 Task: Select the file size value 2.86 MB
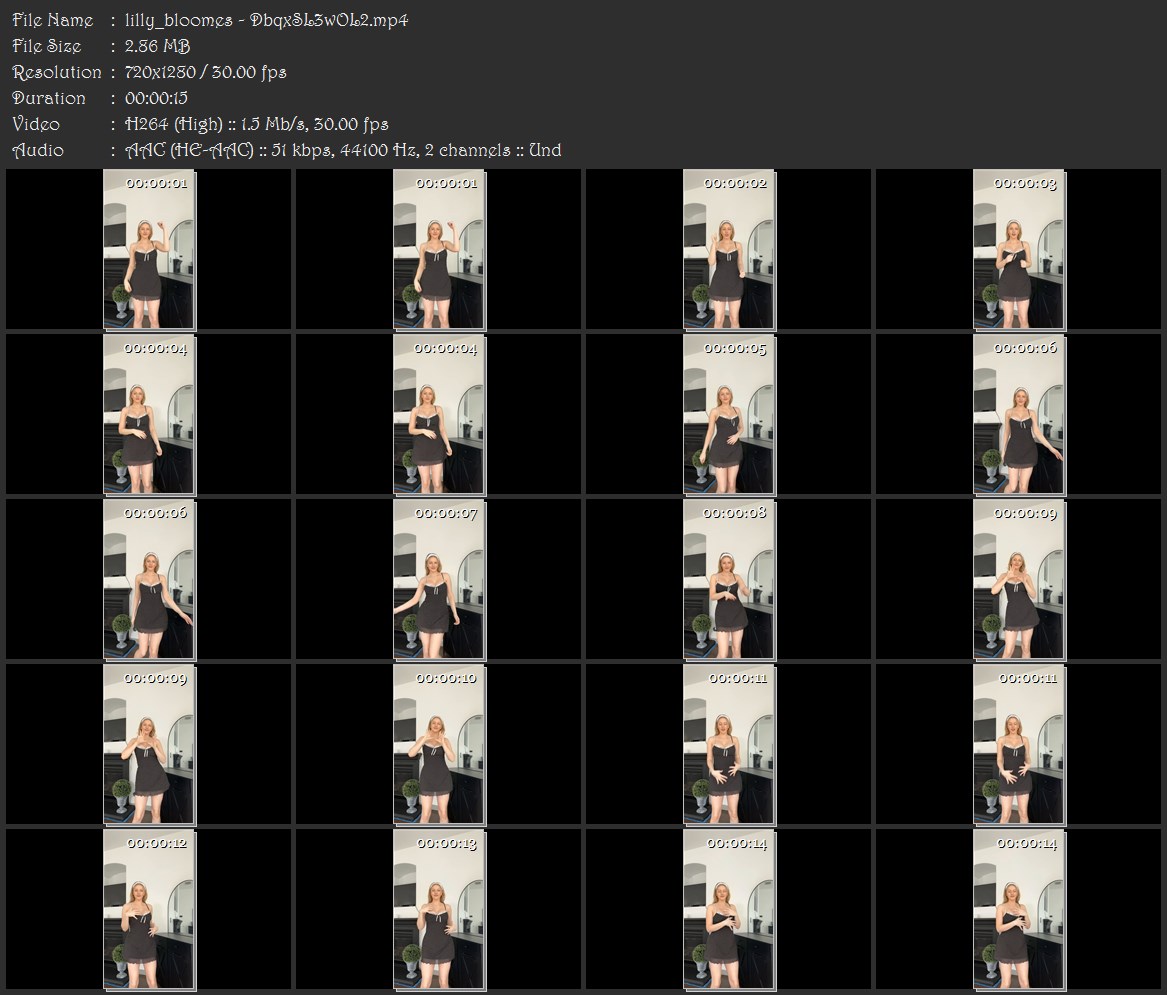click(x=157, y=46)
